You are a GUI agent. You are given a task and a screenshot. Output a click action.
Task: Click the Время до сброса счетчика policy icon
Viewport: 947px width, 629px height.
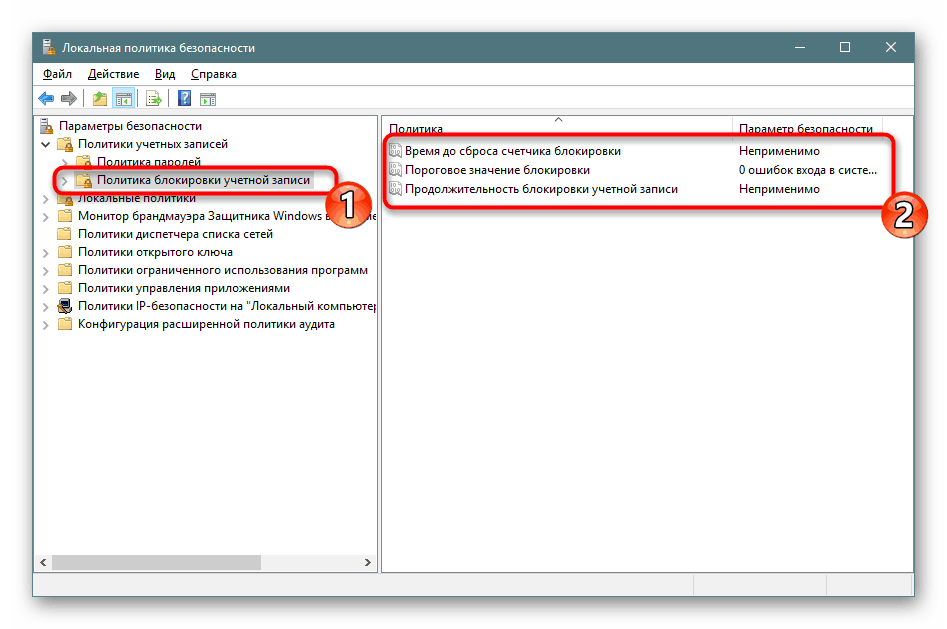pos(396,150)
